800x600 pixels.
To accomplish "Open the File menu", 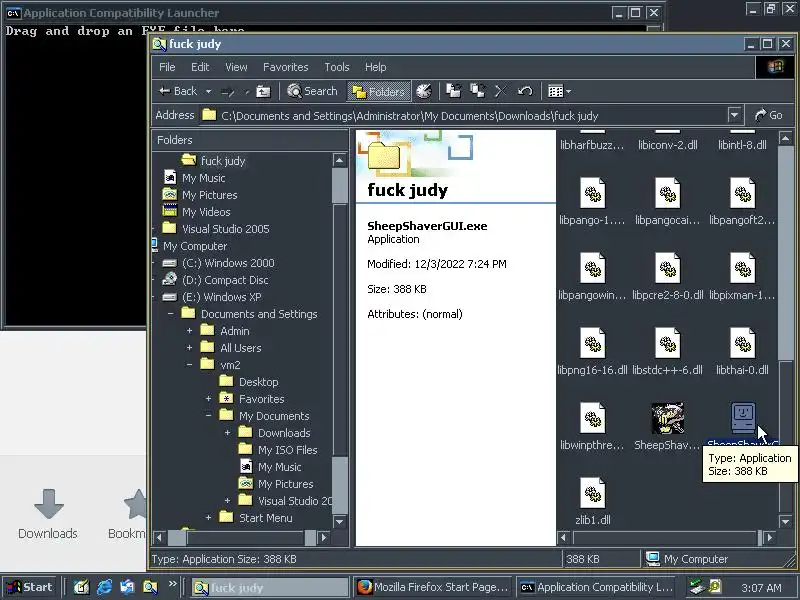I will pos(167,67).
